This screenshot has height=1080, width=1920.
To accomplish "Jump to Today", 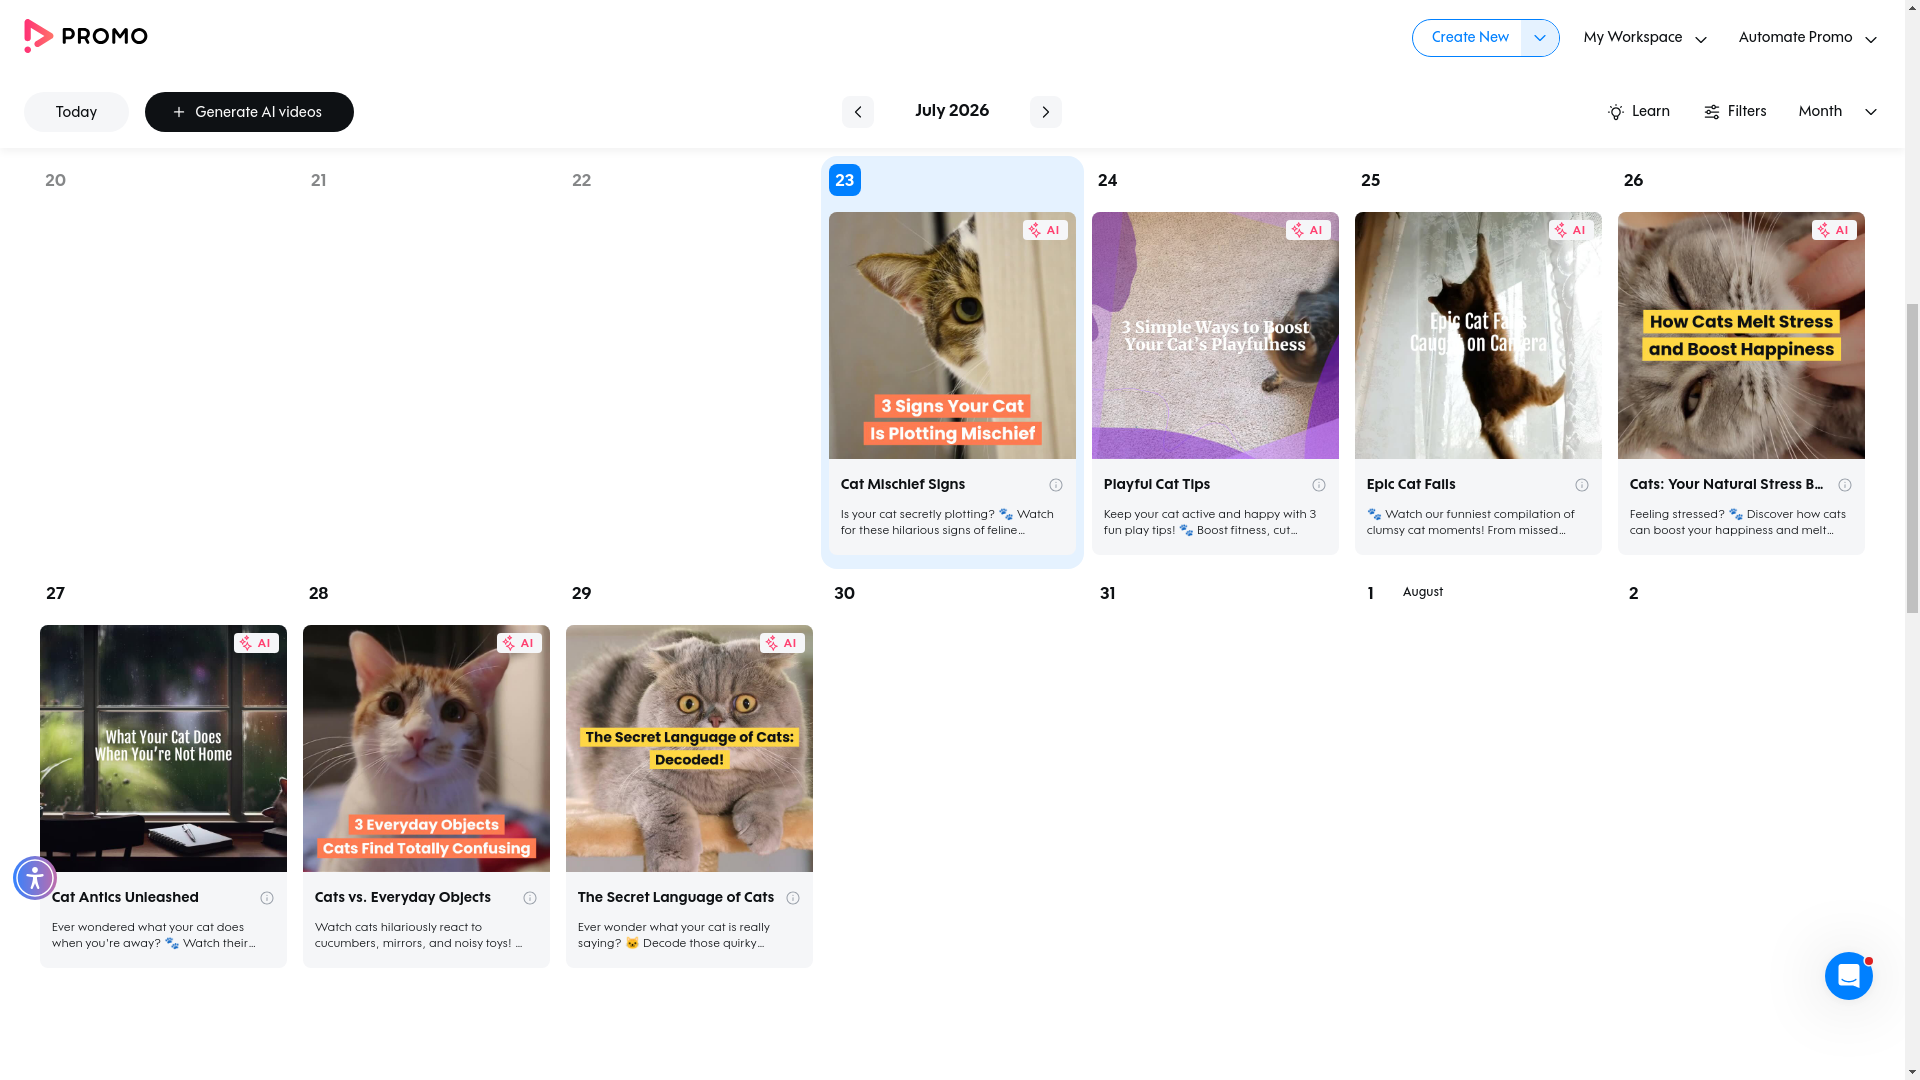I will click(76, 112).
